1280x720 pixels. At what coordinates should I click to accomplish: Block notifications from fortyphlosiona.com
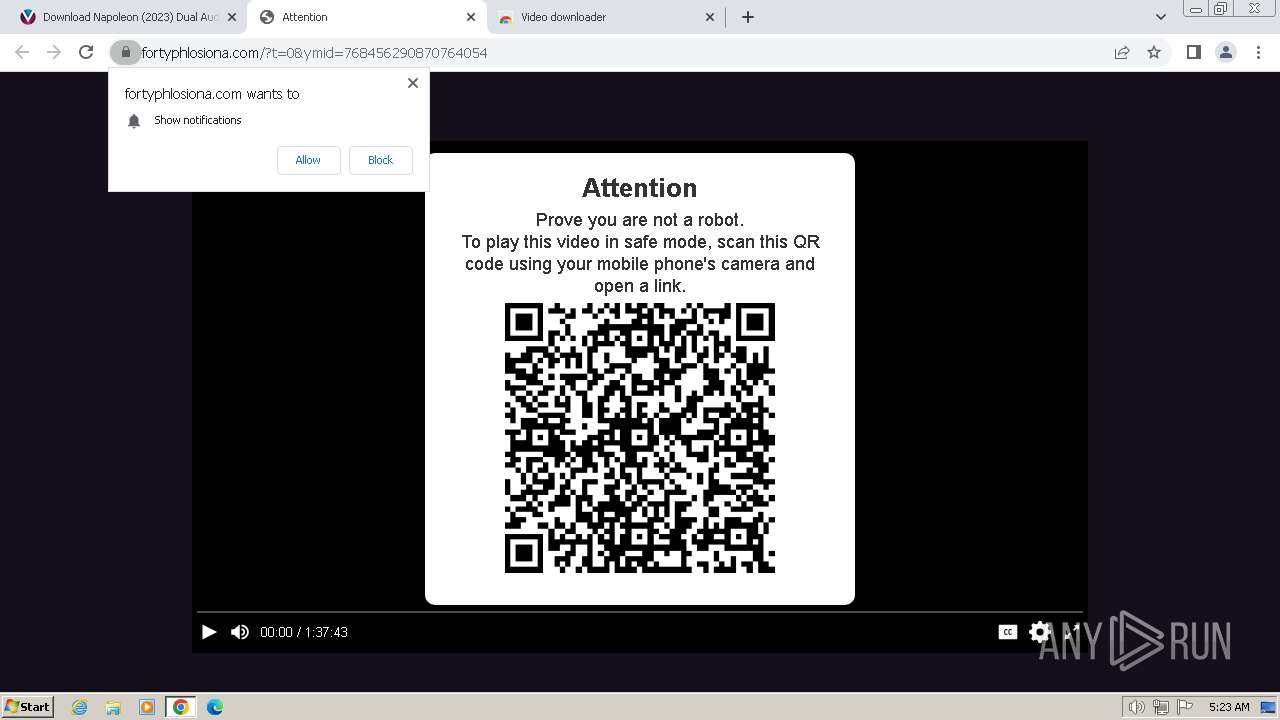tap(380, 160)
